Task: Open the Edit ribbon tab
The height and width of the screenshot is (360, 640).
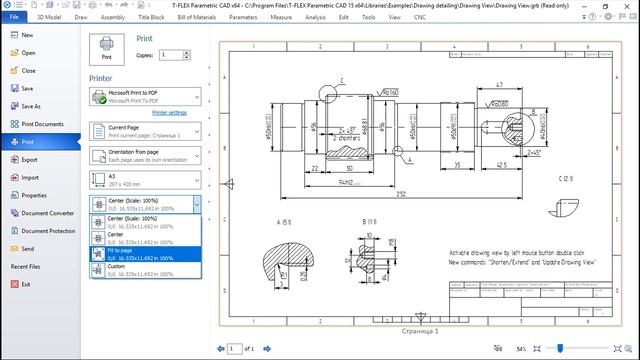Action: tap(344, 17)
